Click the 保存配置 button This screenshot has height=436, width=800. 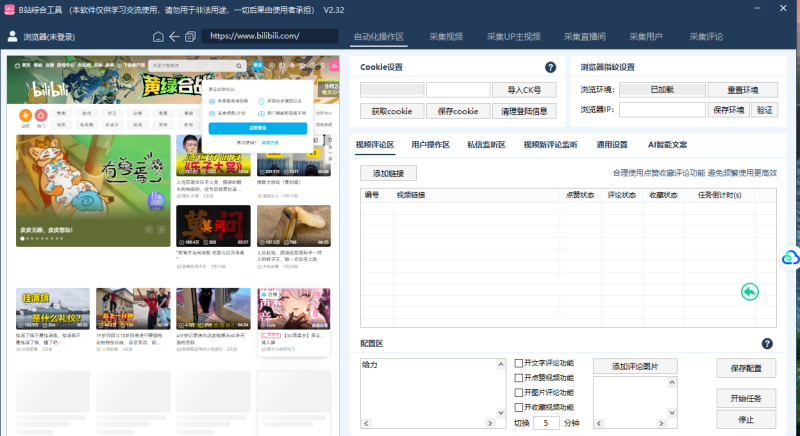(x=746, y=368)
